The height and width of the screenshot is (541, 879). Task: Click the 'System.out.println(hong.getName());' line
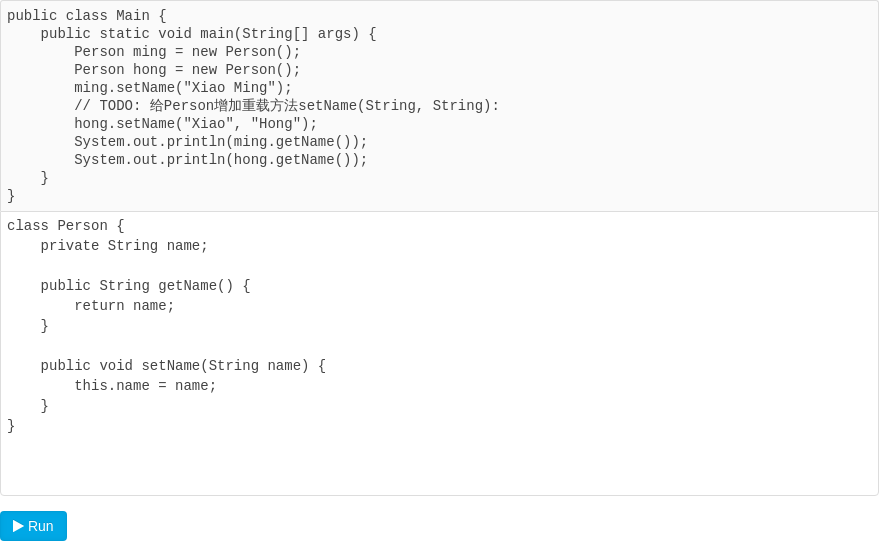220,159
